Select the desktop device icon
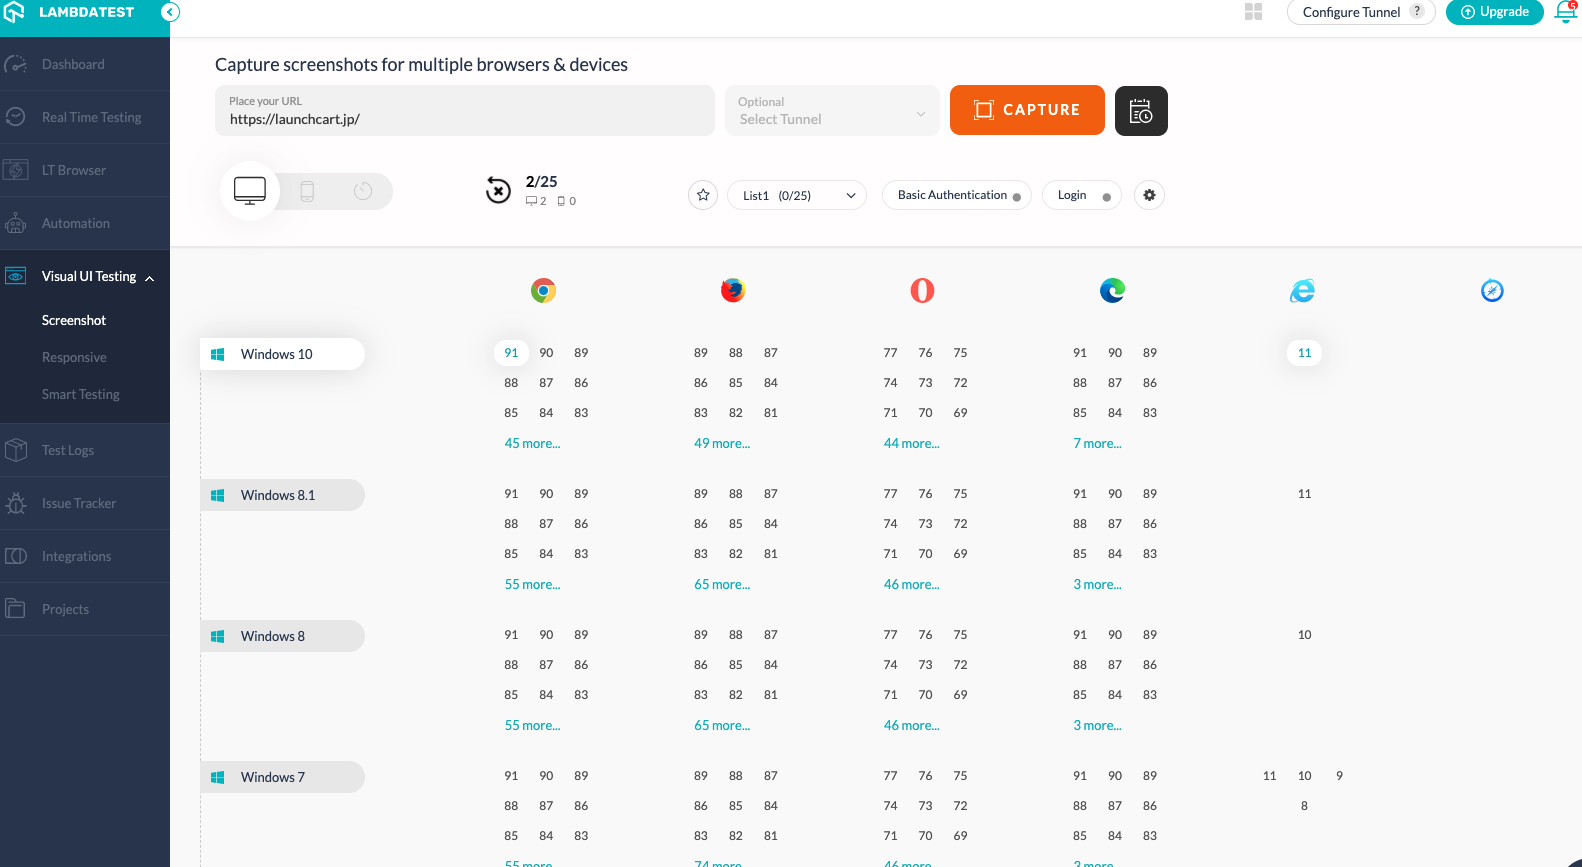The height and width of the screenshot is (867, 1582). tap(250, 191)
